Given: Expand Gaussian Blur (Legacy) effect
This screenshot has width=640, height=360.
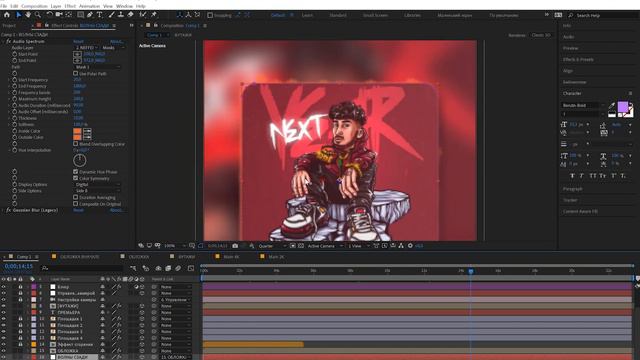Looking at the screenshot, I should click(3, 210).
